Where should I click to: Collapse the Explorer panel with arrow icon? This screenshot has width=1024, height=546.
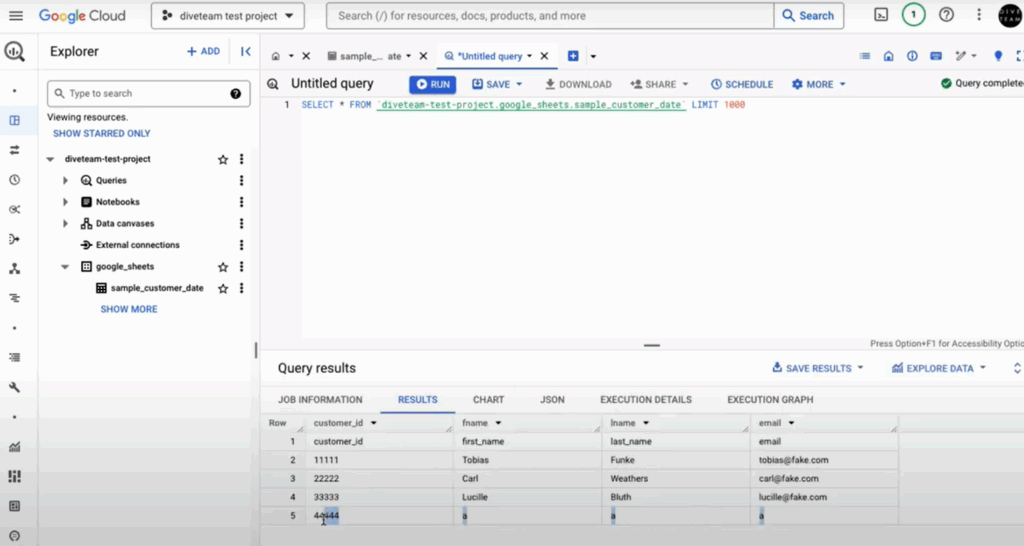tap(245, 51)
